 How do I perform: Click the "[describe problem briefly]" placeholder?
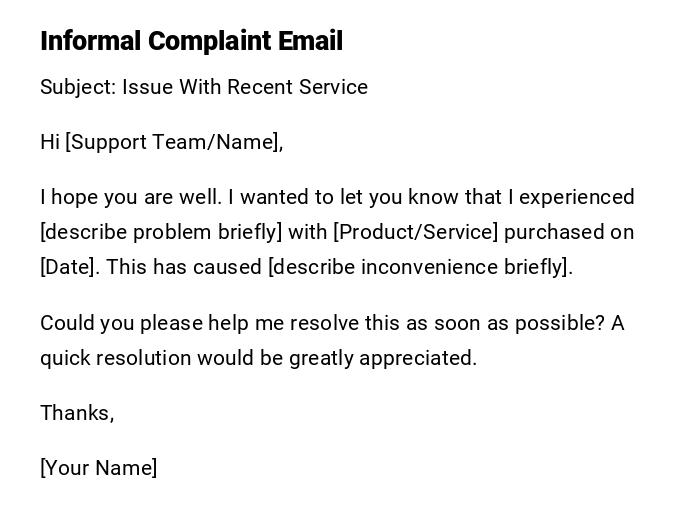point(161,232)
